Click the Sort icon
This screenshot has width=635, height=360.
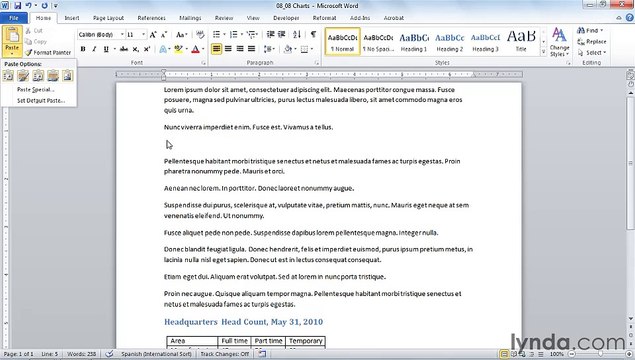click(x=297, y=35)
